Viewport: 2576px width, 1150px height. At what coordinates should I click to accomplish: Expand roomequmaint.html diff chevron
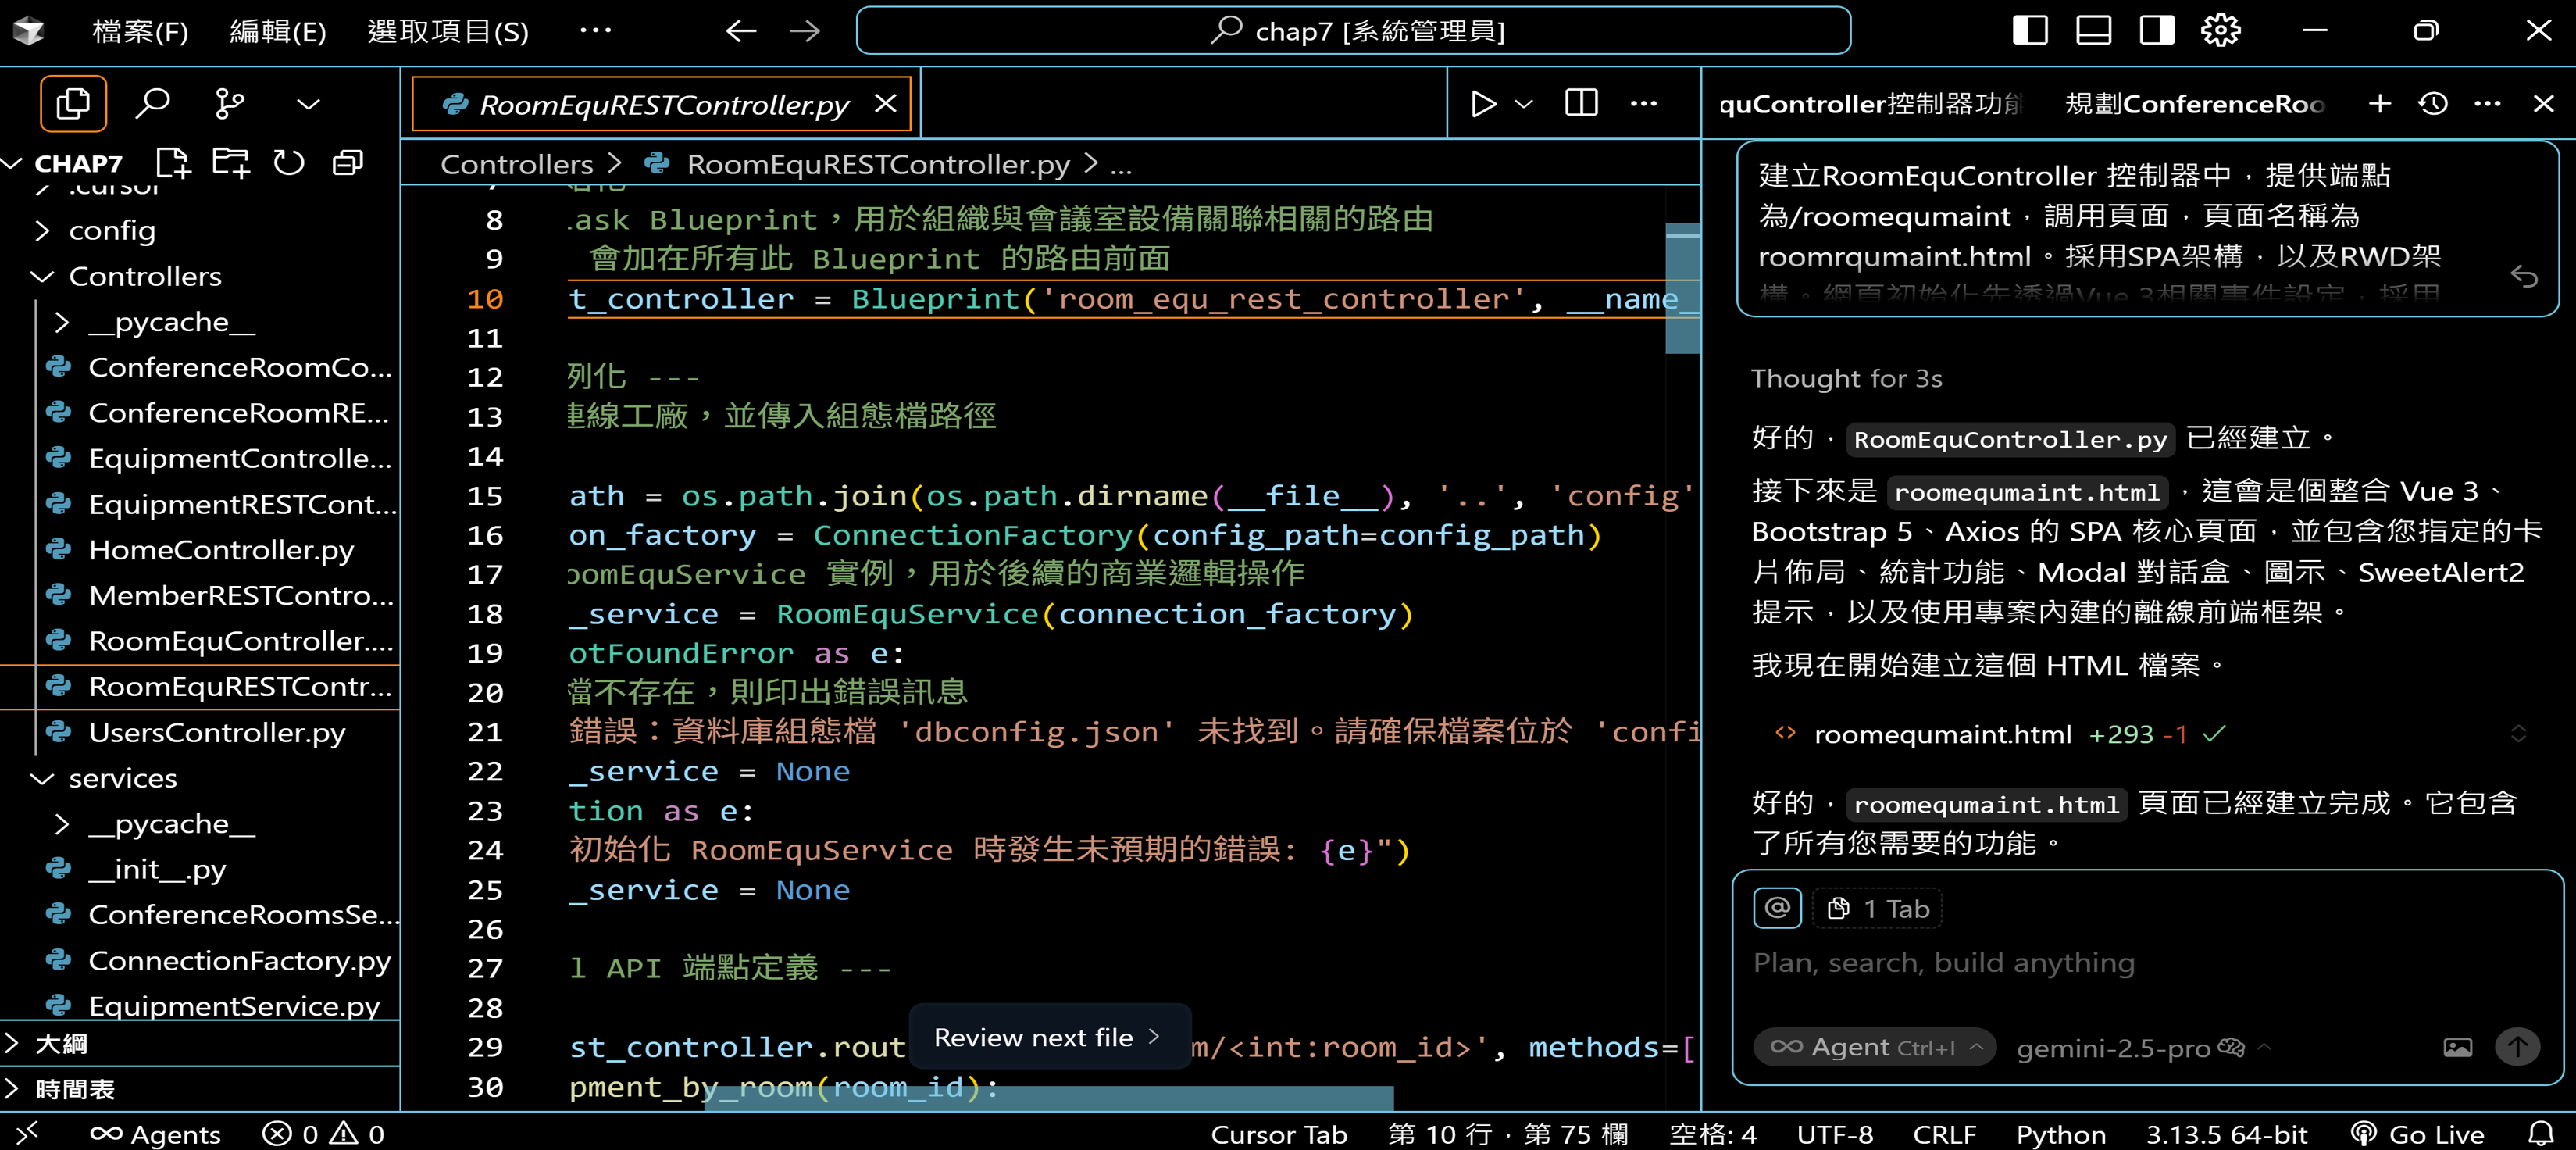click(2519, 734)
